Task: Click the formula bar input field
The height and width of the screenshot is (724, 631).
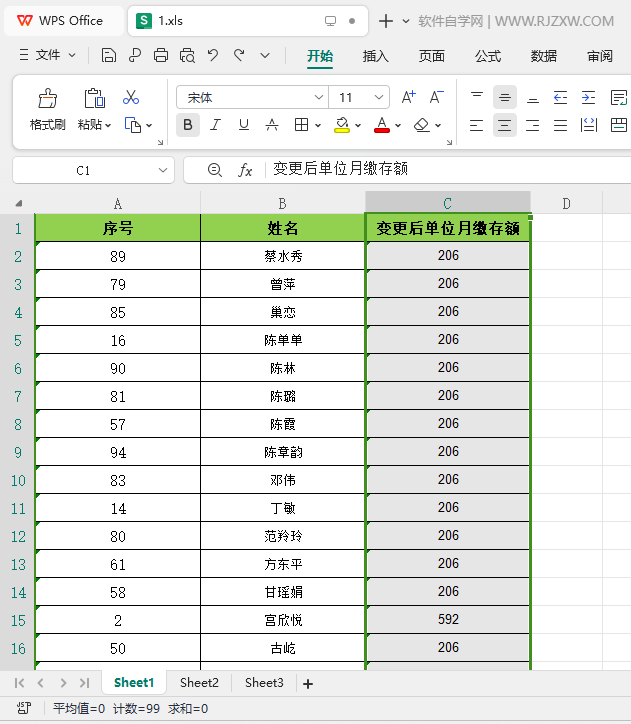Action: 450,169
